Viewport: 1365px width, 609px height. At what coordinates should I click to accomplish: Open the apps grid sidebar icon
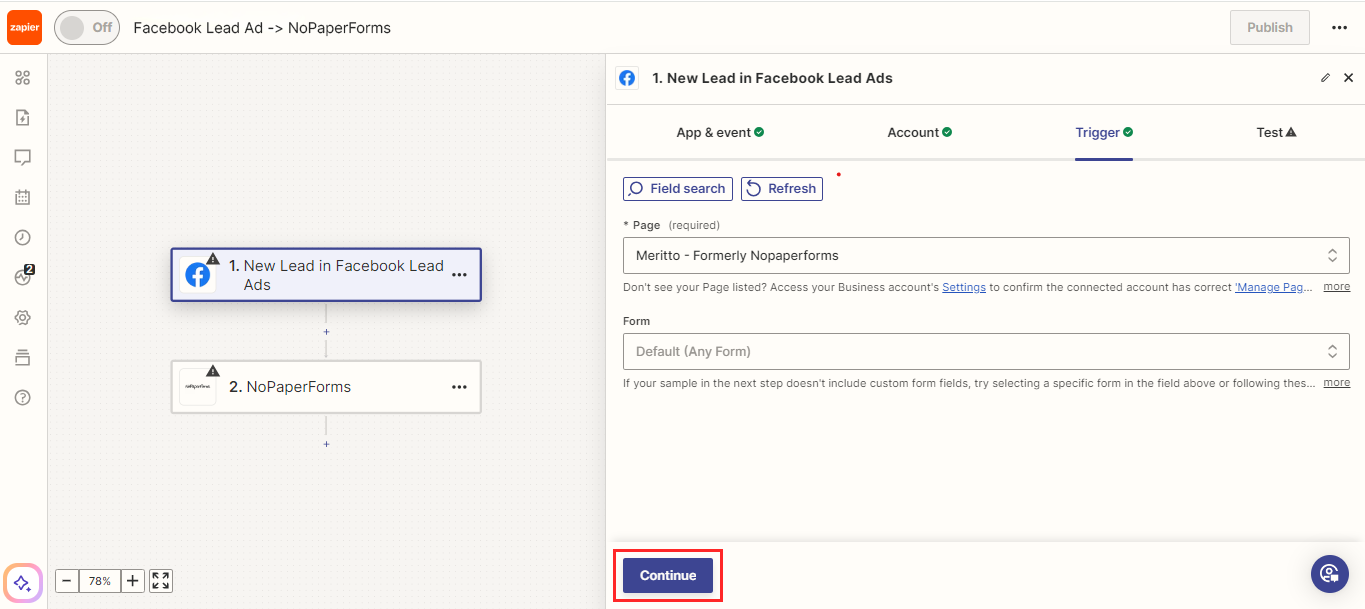click(23, 78)
